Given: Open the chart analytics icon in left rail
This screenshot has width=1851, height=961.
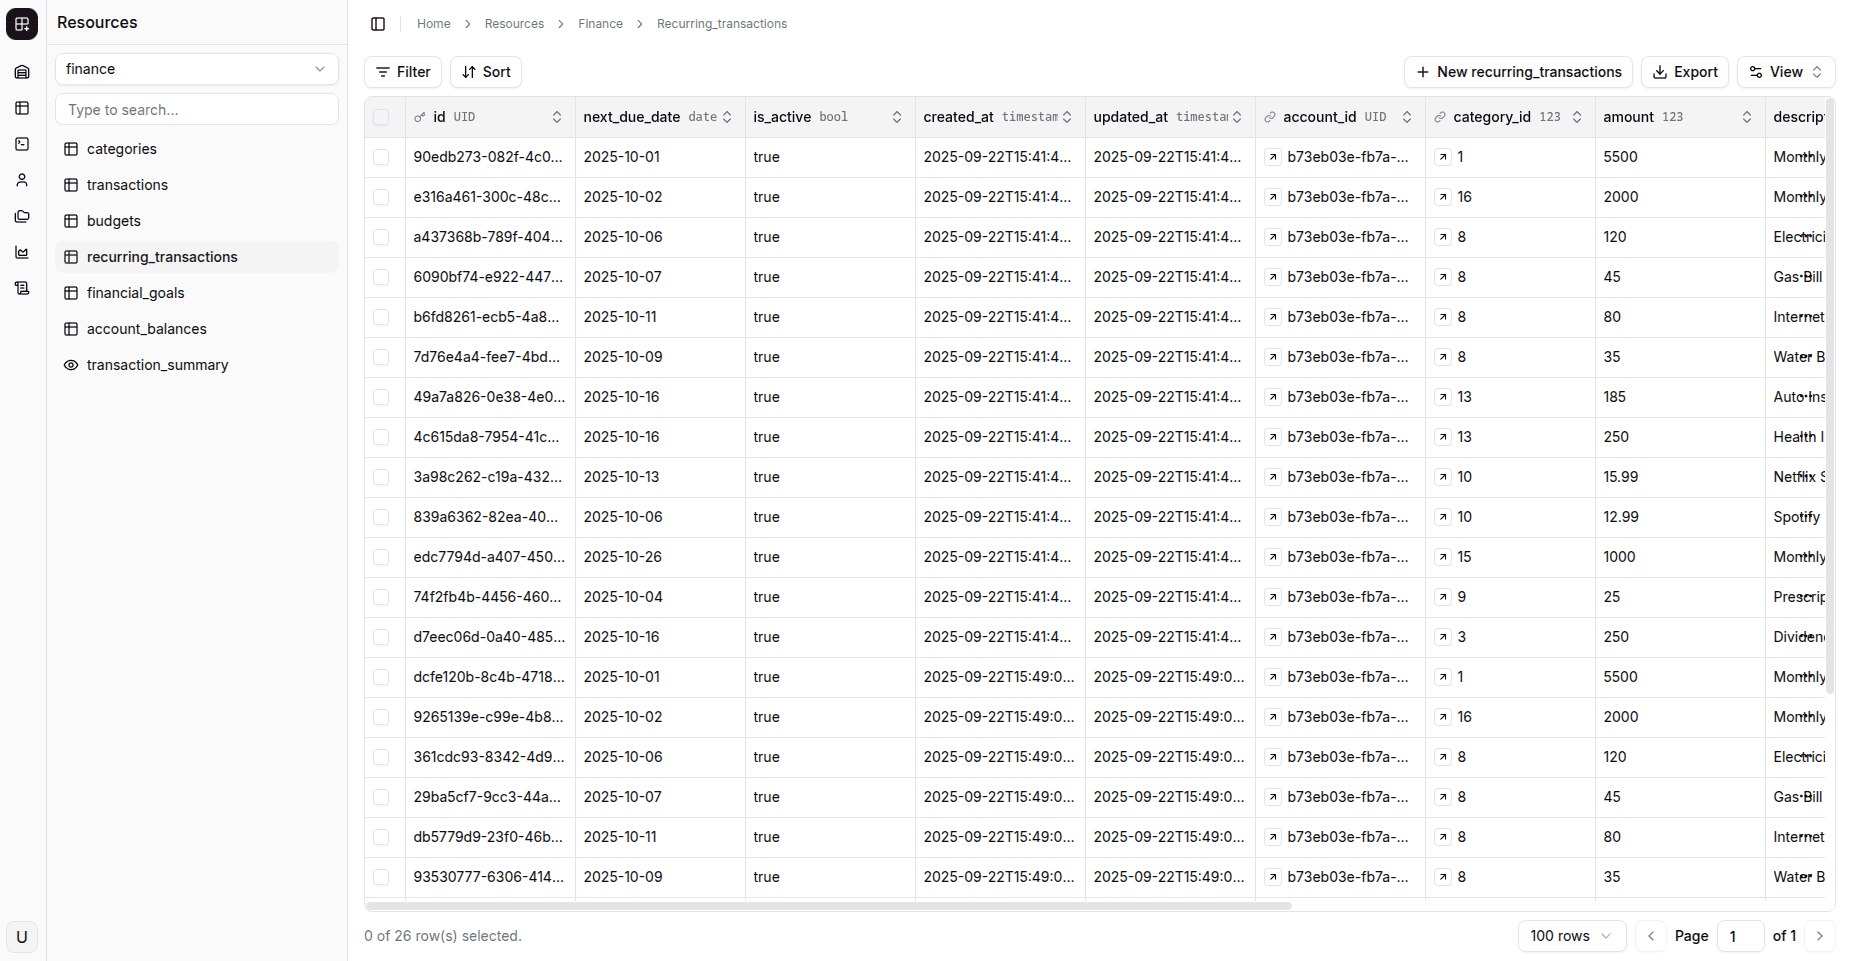Looking at the screenshot, I should pyautogui.click(x=22, y=252).
